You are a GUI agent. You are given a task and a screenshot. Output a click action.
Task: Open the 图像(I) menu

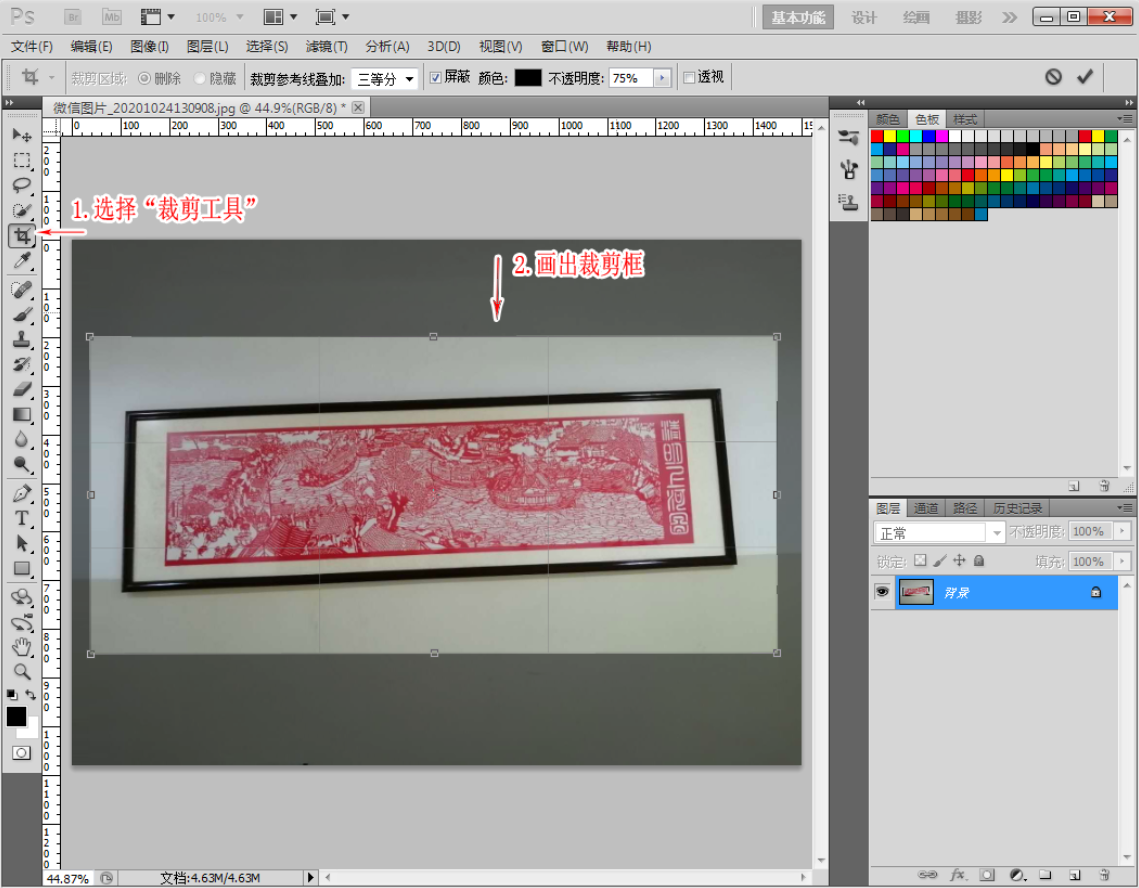149,47
